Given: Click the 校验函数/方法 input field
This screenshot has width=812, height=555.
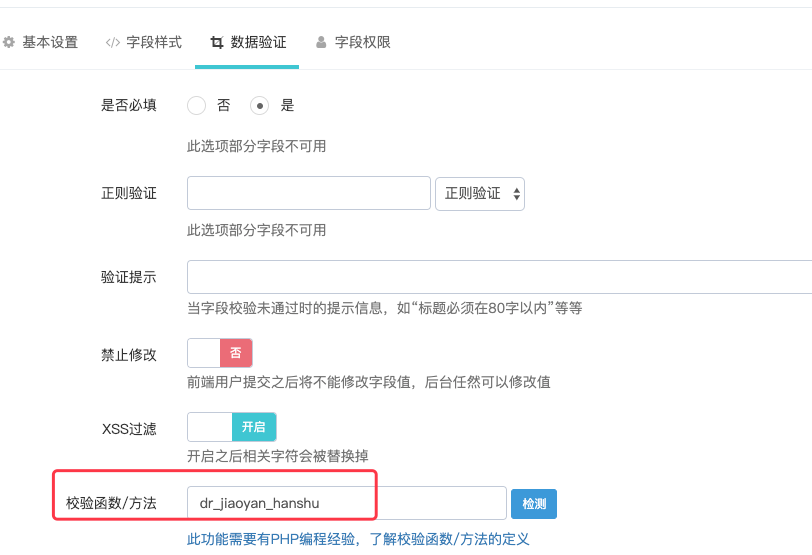Looking at the screenshot, I should [346, 503].
